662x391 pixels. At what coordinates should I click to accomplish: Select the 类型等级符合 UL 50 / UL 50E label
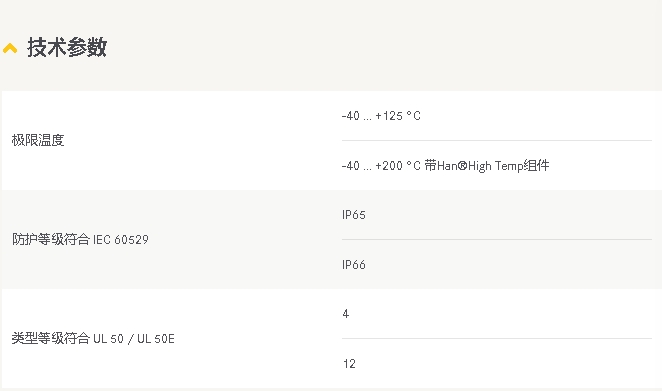[x=93, y=338]
